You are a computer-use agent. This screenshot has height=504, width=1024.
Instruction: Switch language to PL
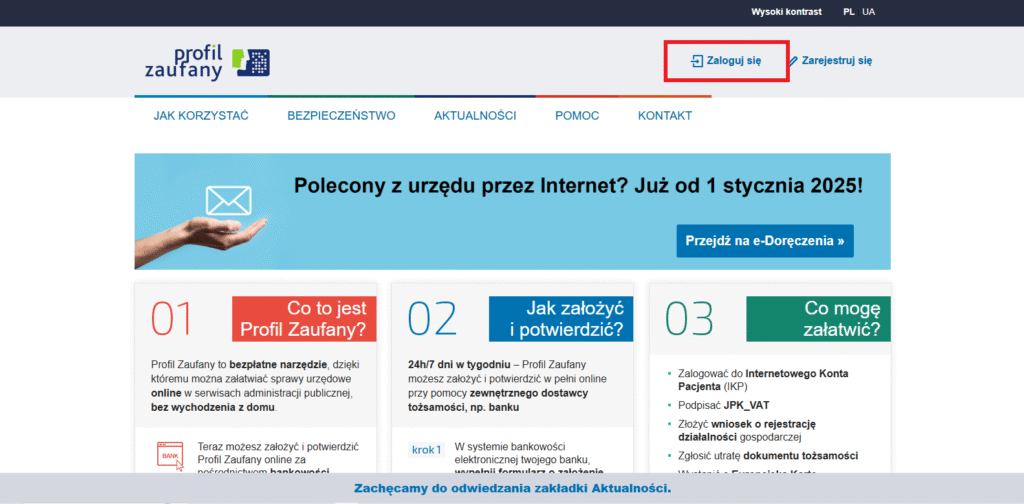tap(848, 12)
